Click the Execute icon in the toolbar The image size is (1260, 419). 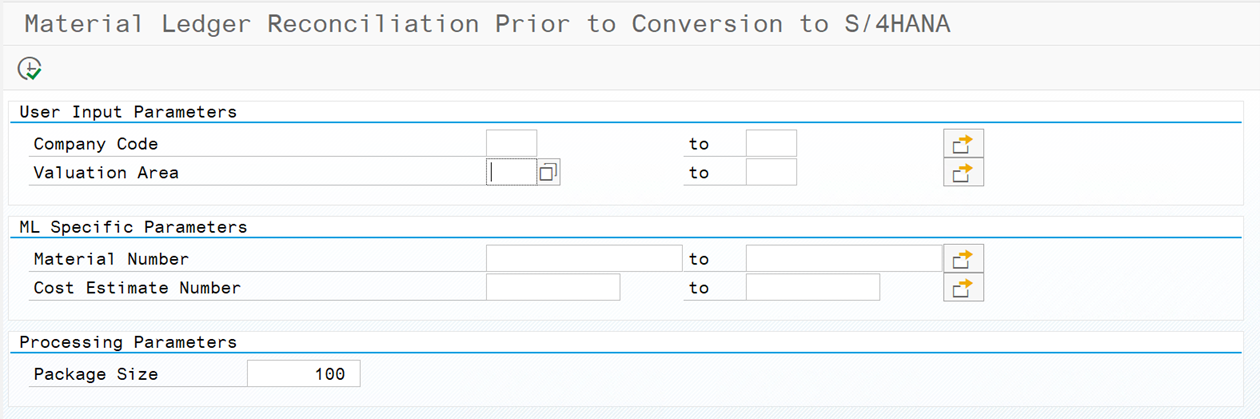pos(30,69)
